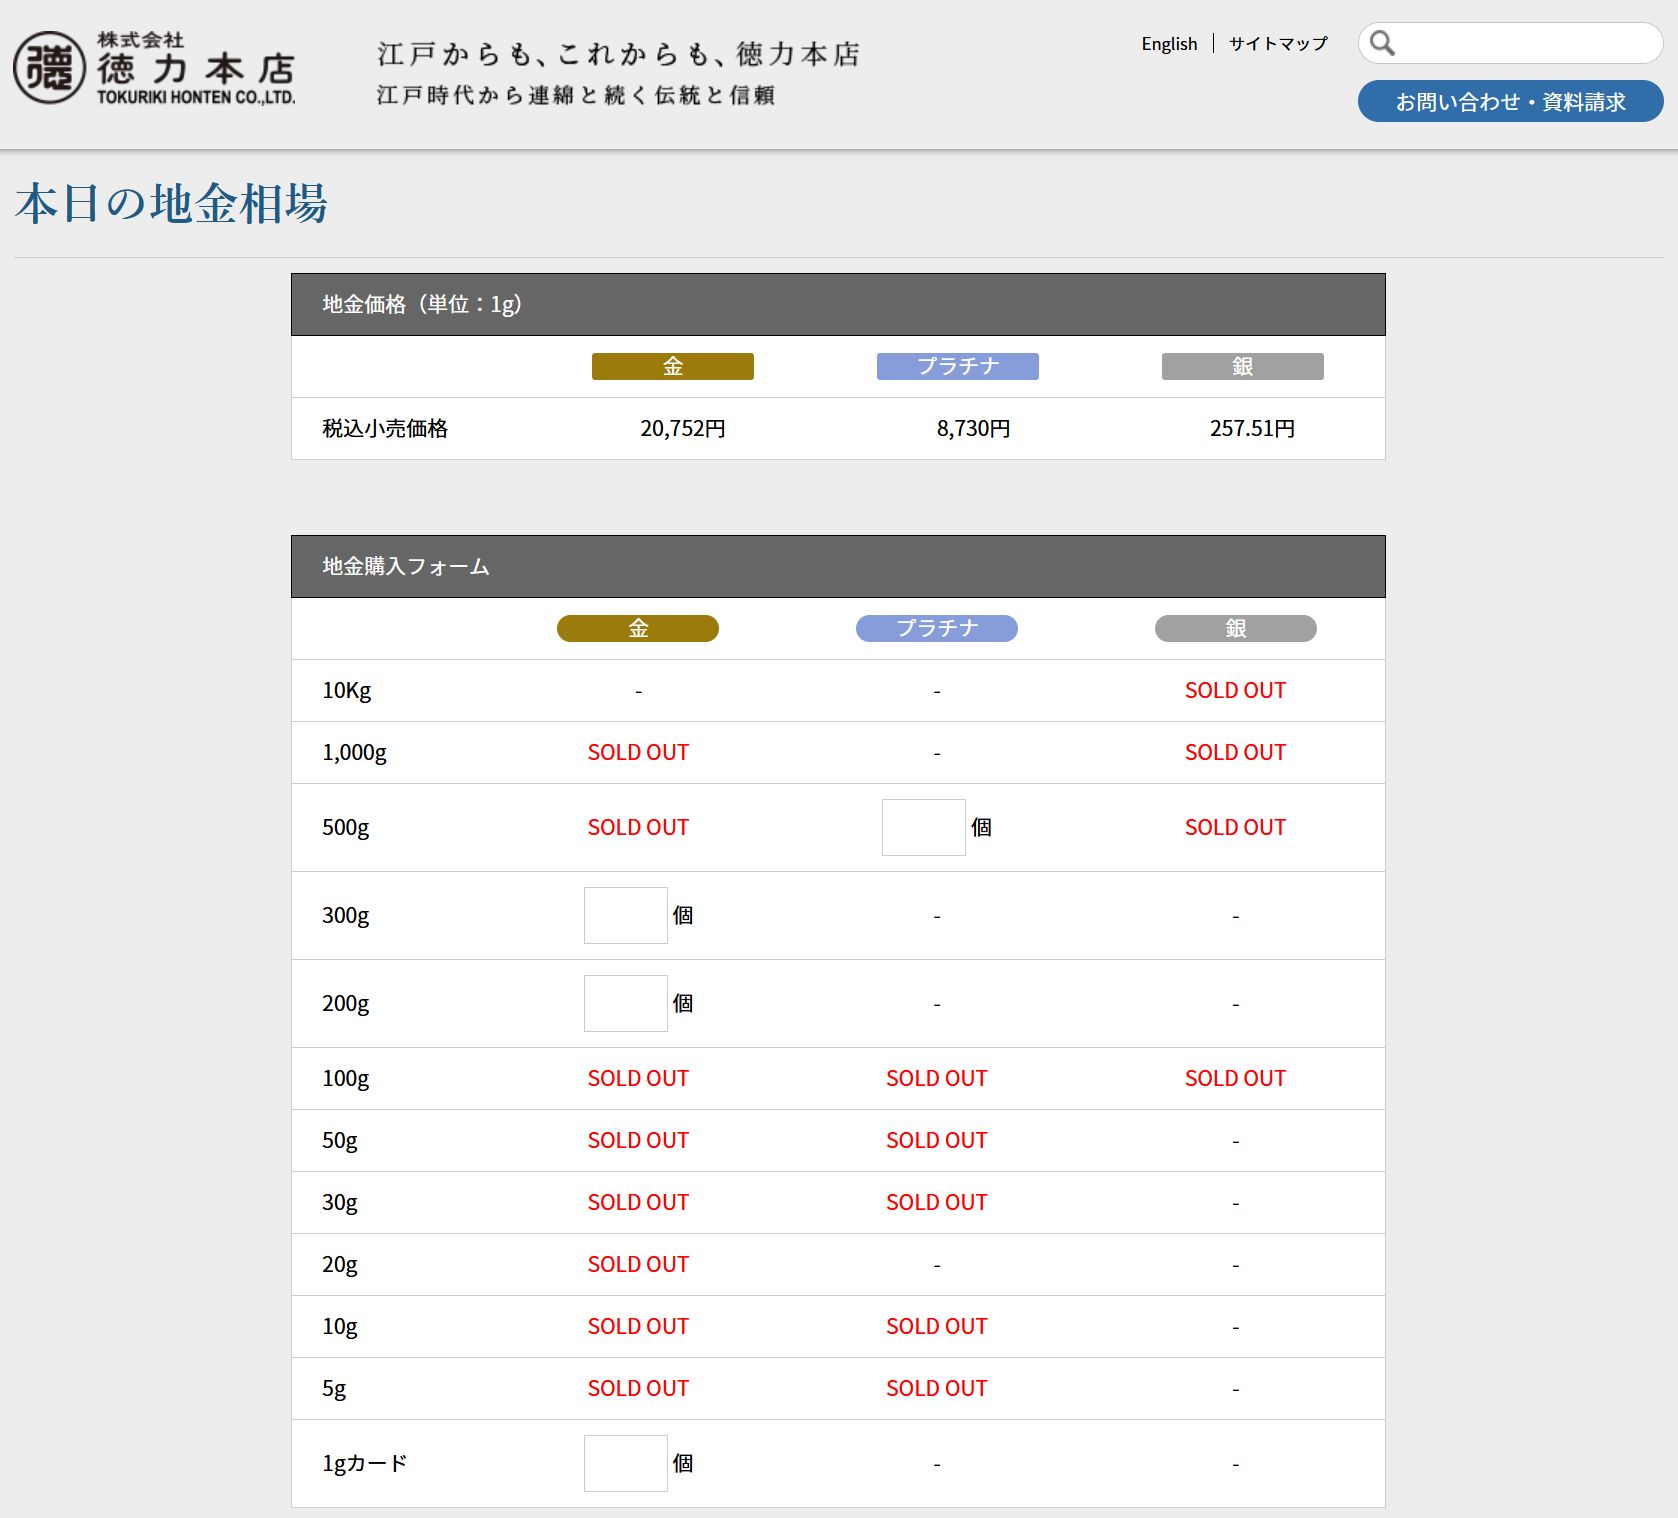Switch site language to English

pyautogui.click(x=1169, y=44)
